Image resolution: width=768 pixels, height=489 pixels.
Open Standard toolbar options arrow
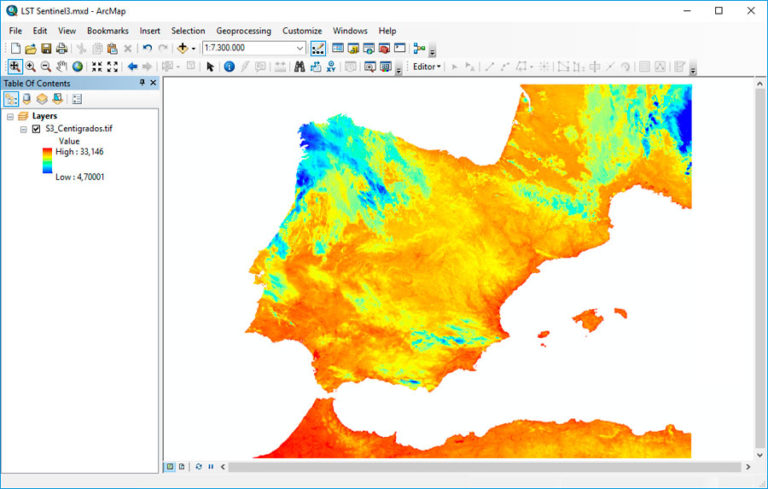point(432,51)
